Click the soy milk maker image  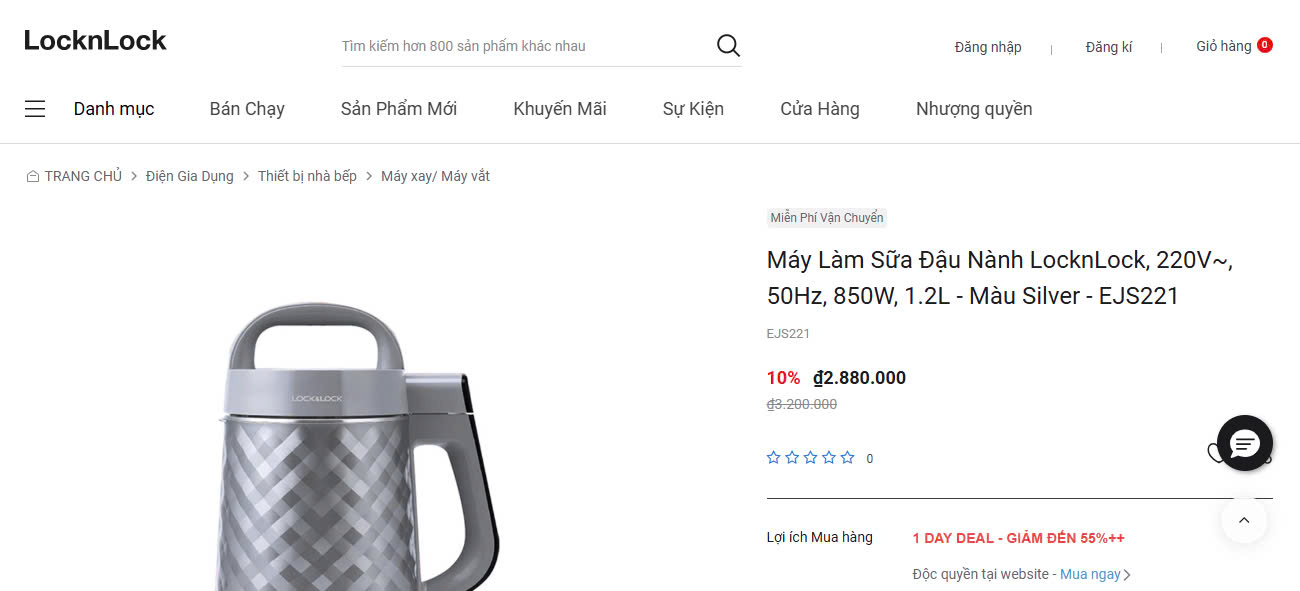point(362,450)
